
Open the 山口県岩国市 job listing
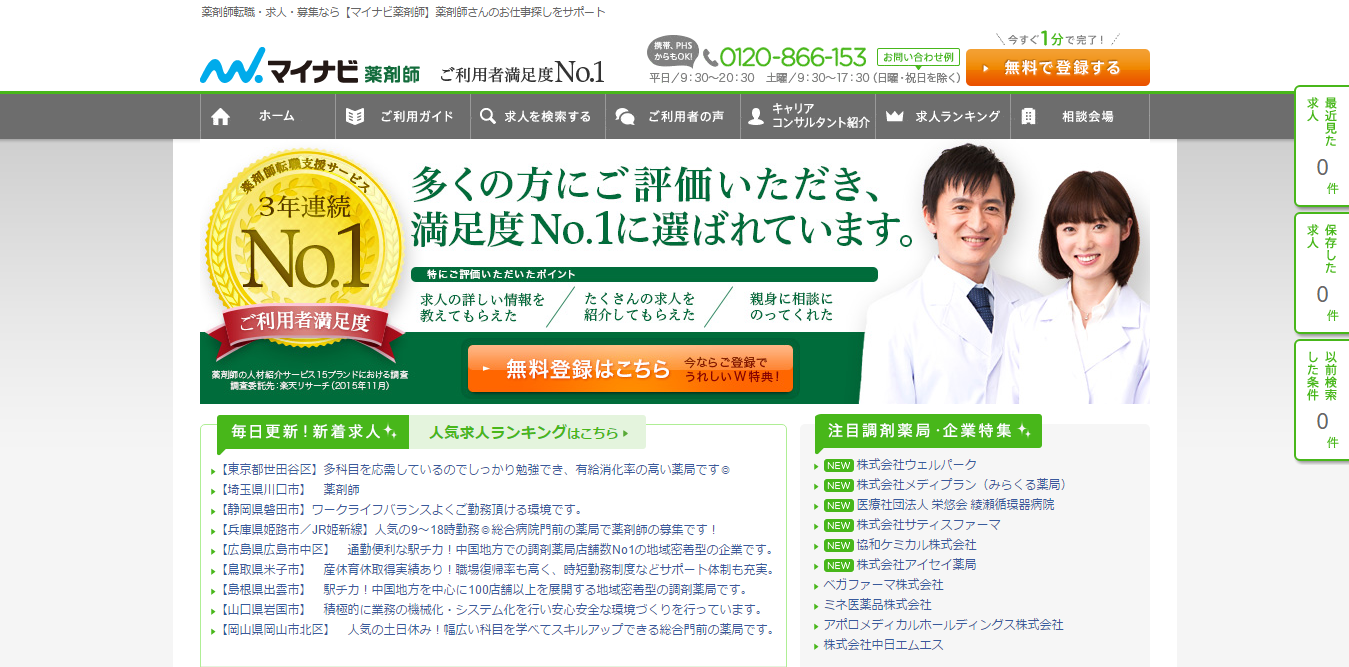(x=491, y=609)
